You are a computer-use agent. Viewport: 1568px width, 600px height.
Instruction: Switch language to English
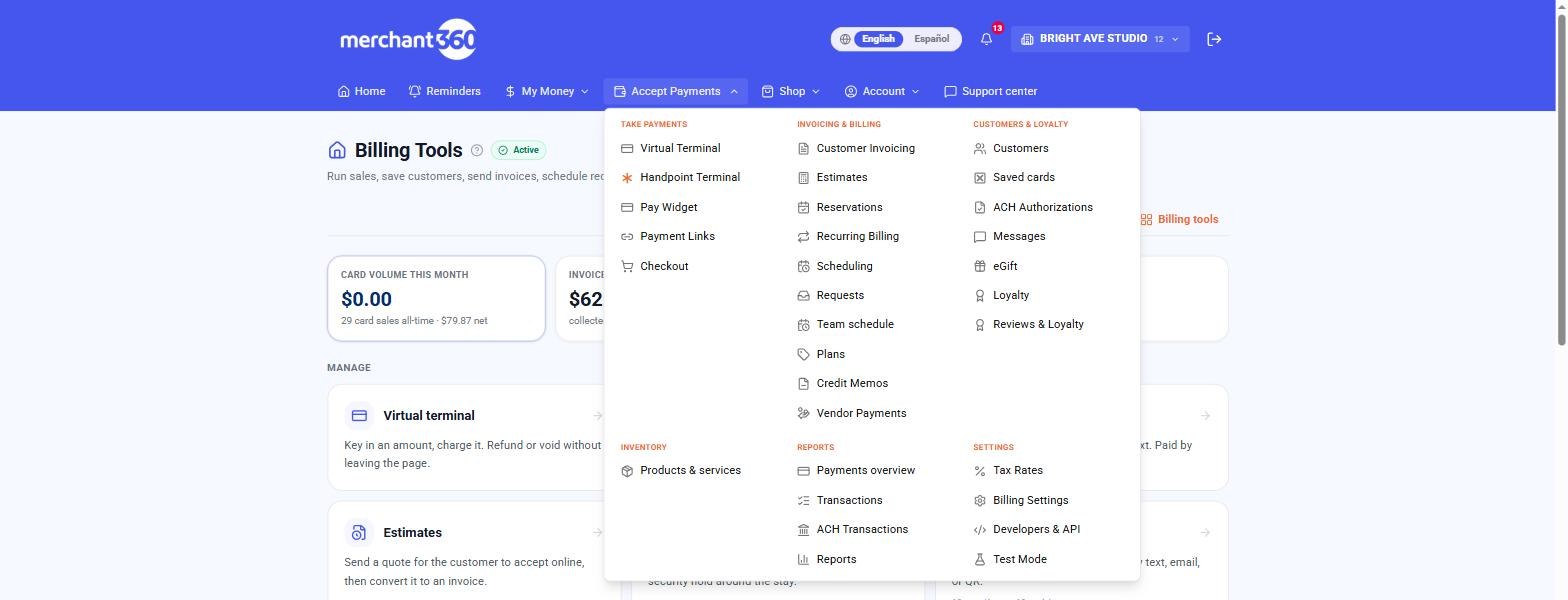tap(878, 39)
